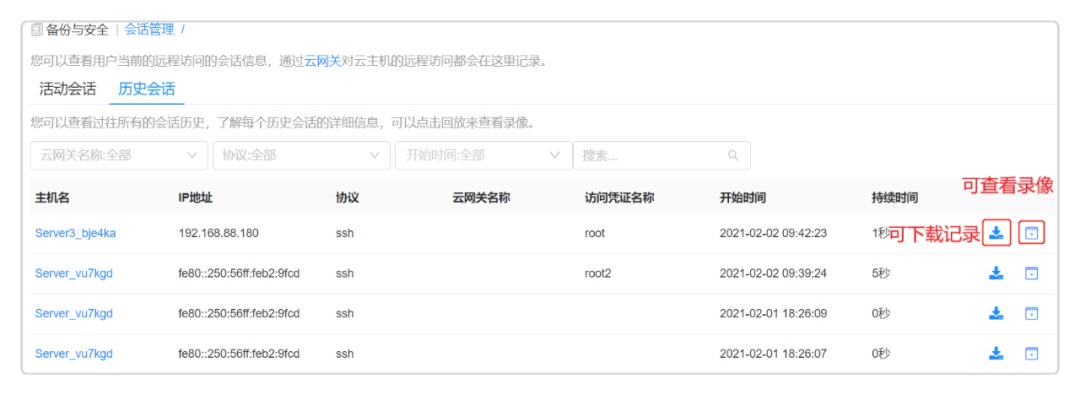
Task: Select IP address 192.168.88.180
Action: [218, 233]
